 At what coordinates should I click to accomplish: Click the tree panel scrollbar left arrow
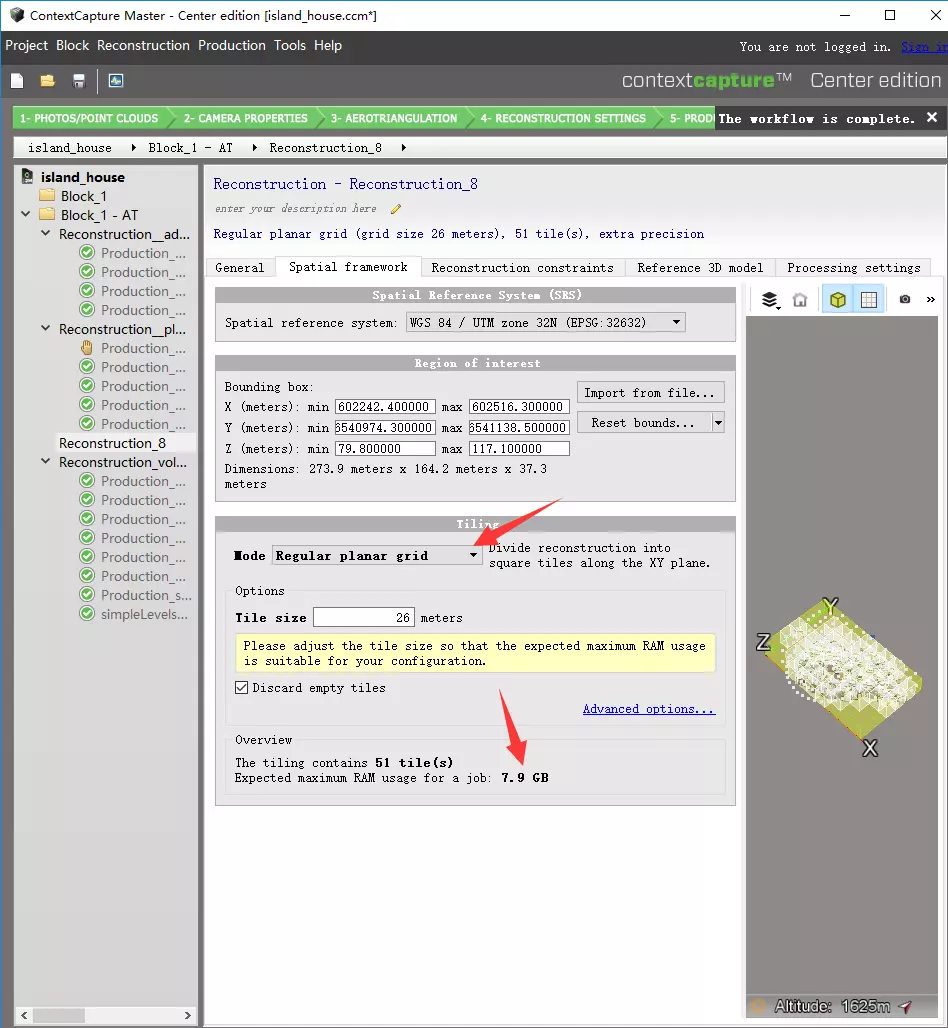24,1016
